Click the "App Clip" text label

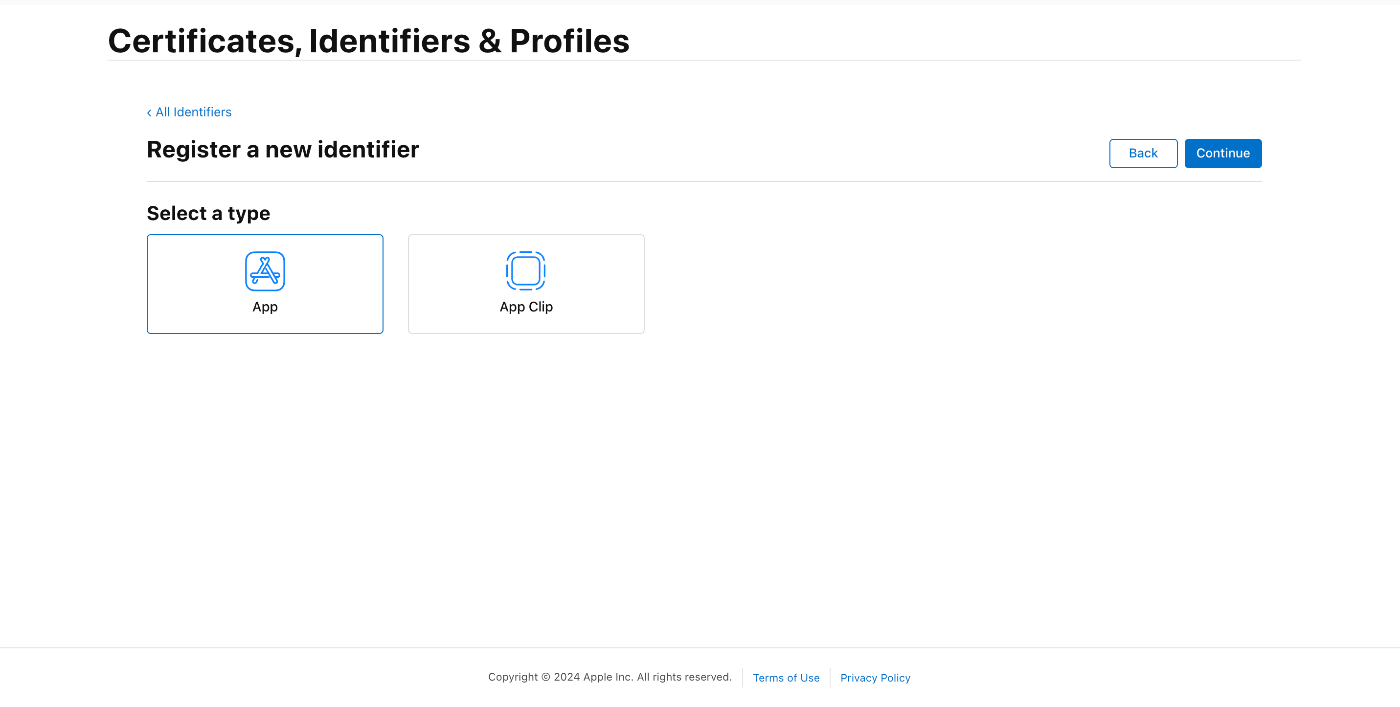(526, 307)
